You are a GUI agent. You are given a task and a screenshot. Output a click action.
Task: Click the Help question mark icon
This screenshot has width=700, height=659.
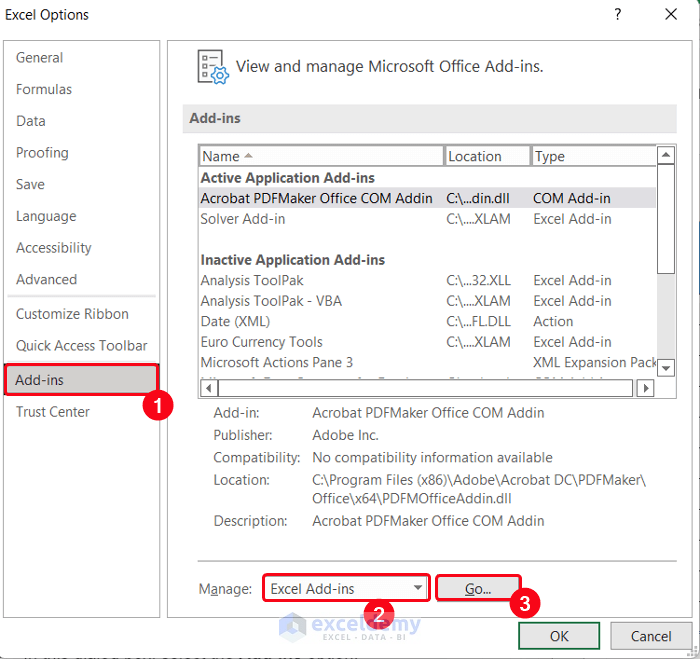pos(617,14)
